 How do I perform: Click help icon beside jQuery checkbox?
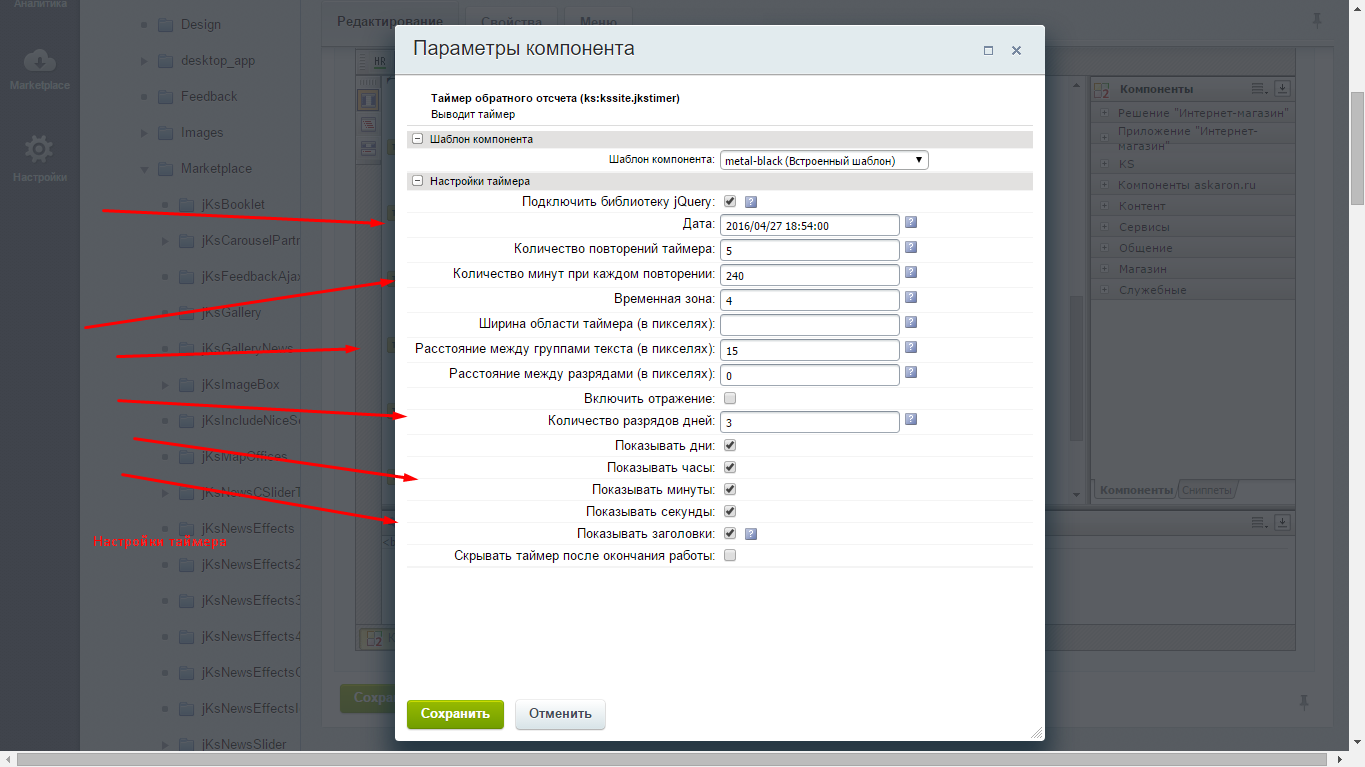point(751,201)
